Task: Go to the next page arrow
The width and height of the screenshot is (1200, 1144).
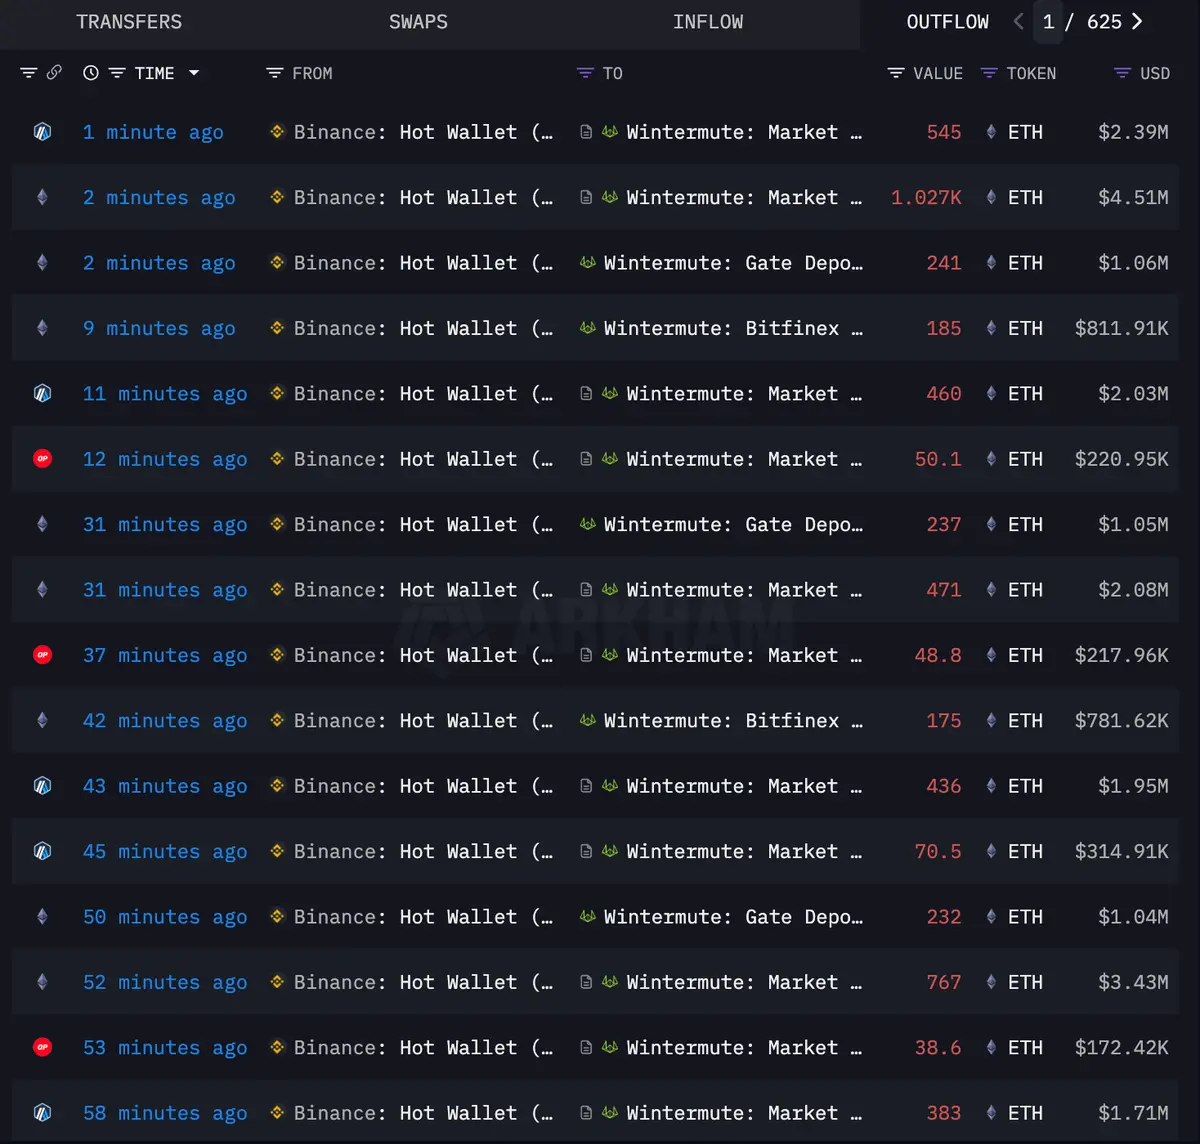Action: point(1137,22)
